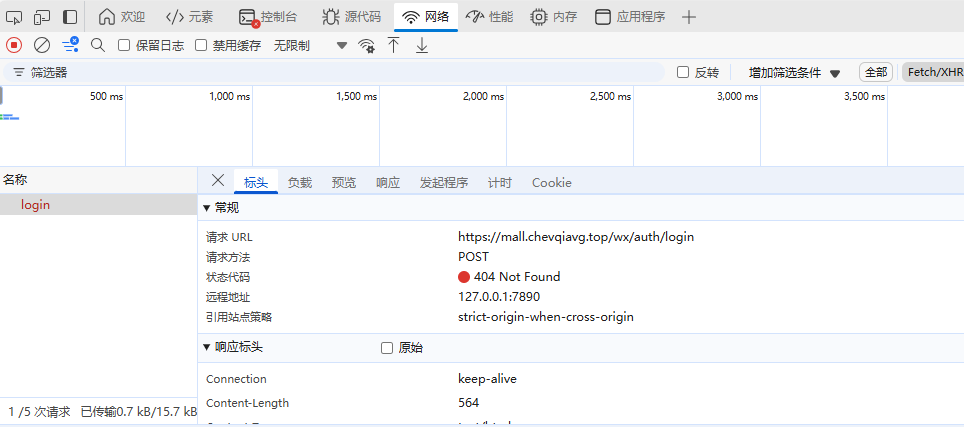Toggle the filter funnel icon
The image size is (964, 427).
point(70,45)
